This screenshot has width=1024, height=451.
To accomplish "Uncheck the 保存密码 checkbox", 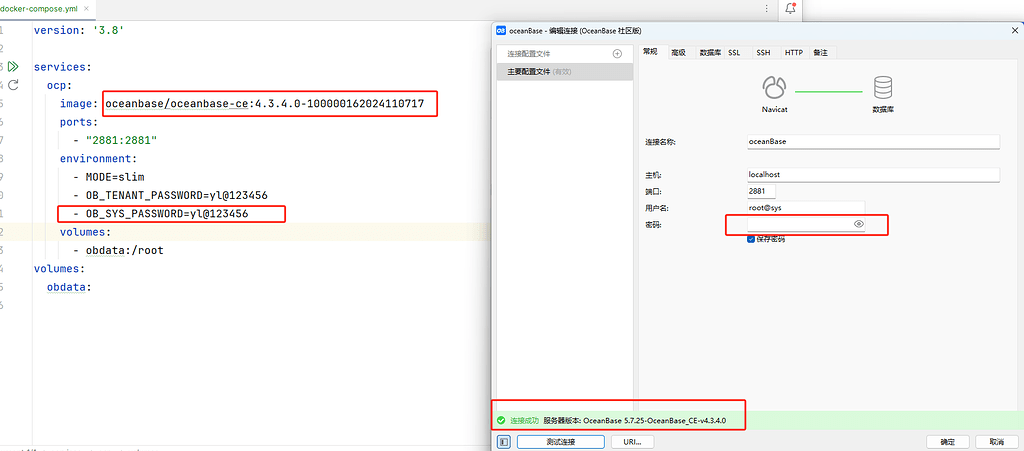I will pyautogui.click(x=751, y=239).
